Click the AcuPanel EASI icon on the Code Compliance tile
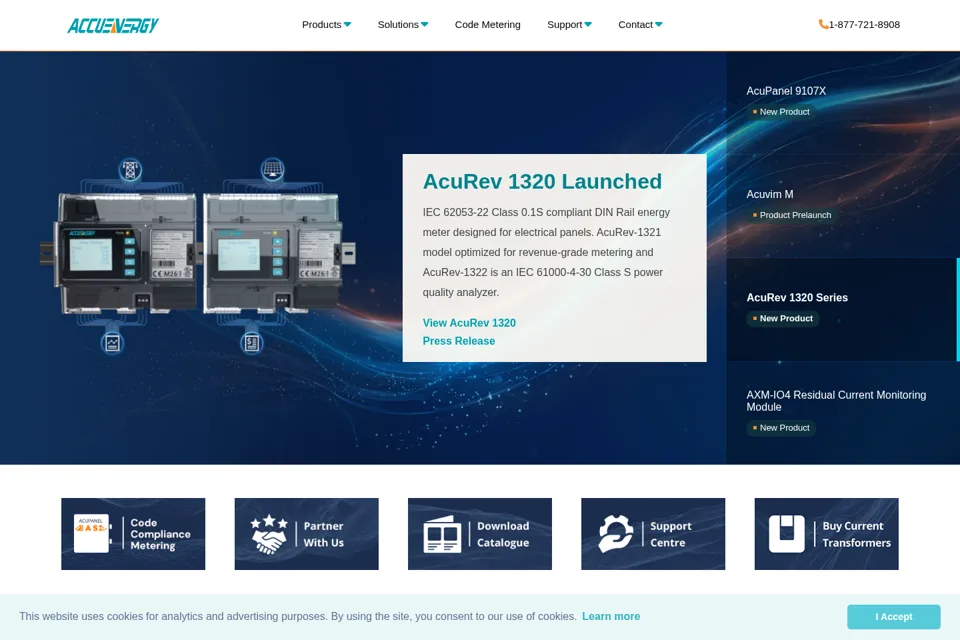 tap(92, 533)
